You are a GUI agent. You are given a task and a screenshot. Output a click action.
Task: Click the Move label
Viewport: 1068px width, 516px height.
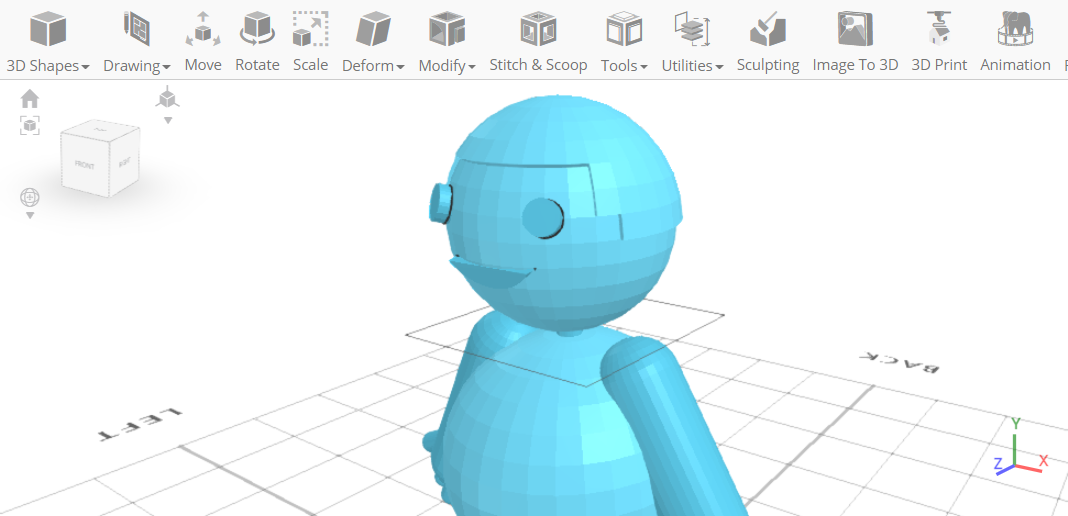203,65
